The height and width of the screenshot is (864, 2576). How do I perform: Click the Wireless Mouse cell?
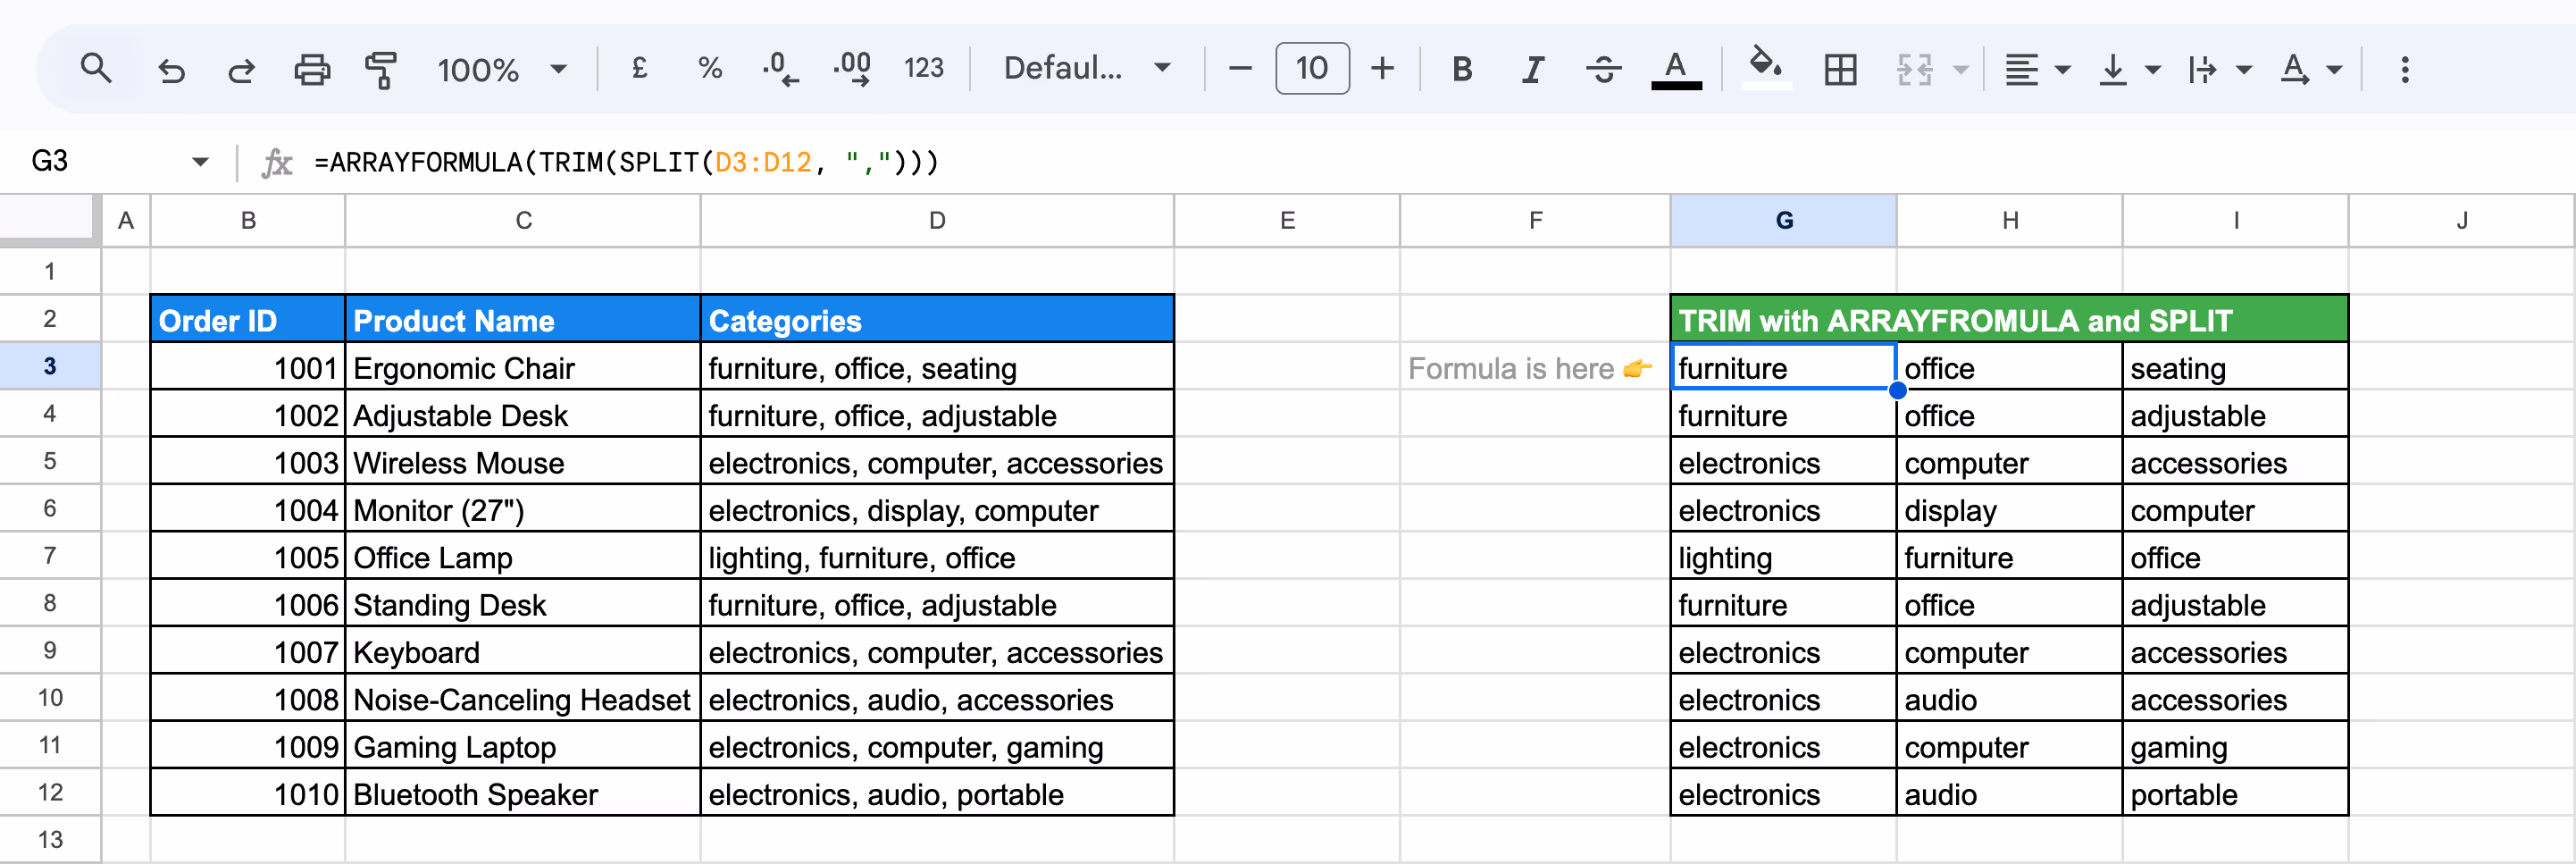523,463
